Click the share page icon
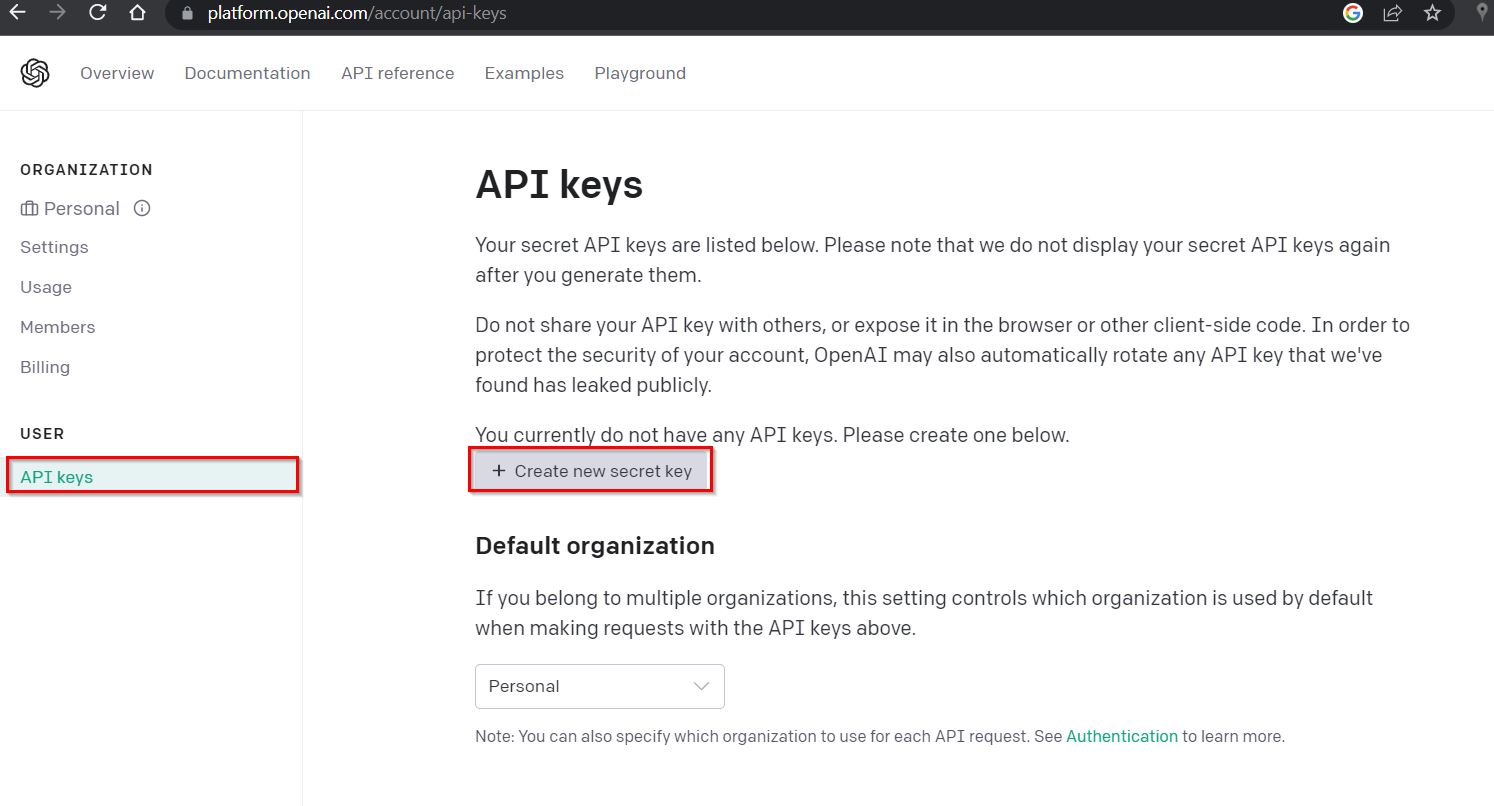 1392,13
